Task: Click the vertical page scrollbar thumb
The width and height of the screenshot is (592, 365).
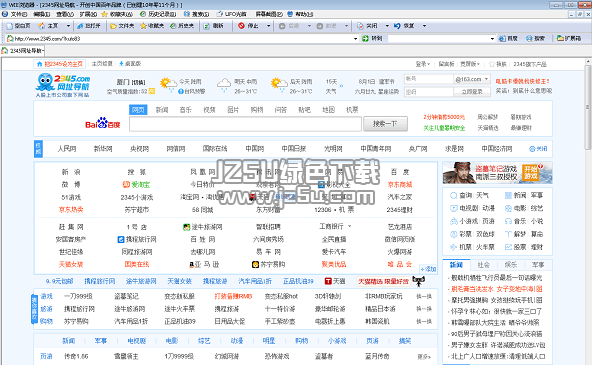Action: click(587, 107)
